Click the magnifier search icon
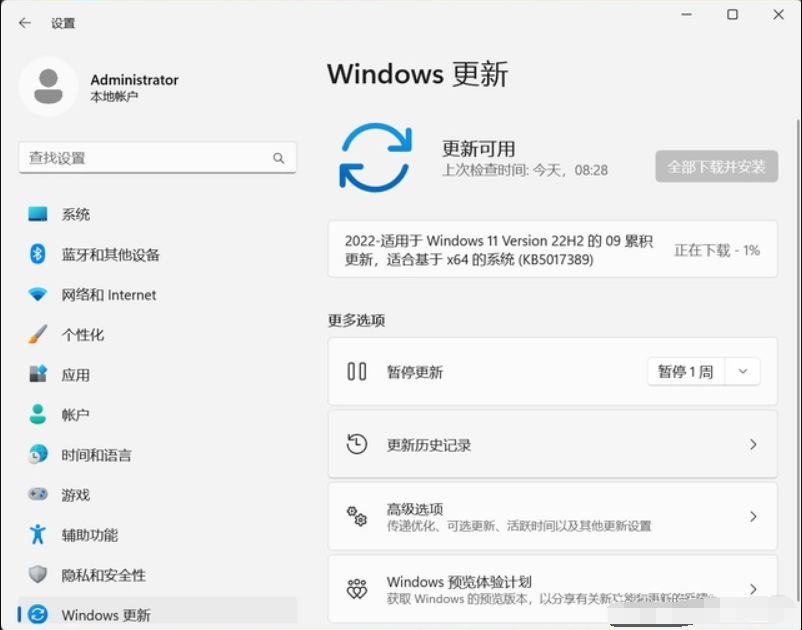This screenshot has height=630, width=802. pos(279,158)
